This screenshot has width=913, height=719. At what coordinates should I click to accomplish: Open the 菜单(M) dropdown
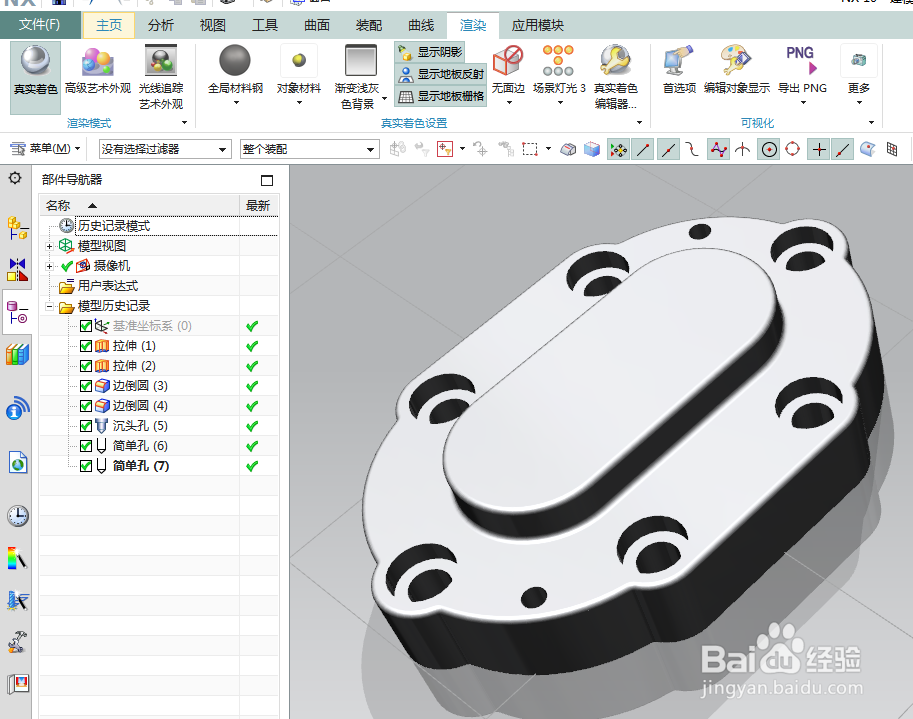(x=45, y=149)
